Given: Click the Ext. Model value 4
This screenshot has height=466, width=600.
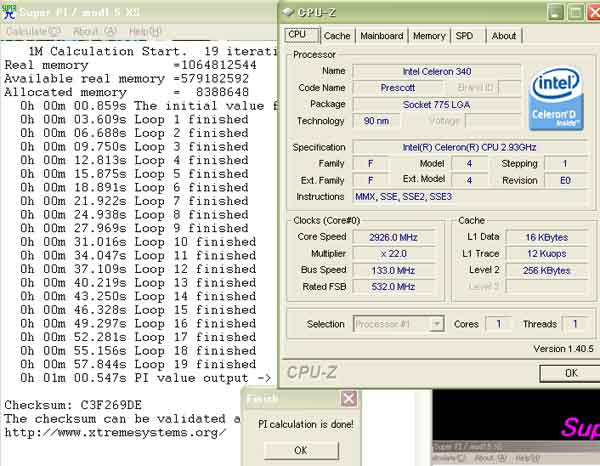Looking at the screenshot, I should [470, 181].
